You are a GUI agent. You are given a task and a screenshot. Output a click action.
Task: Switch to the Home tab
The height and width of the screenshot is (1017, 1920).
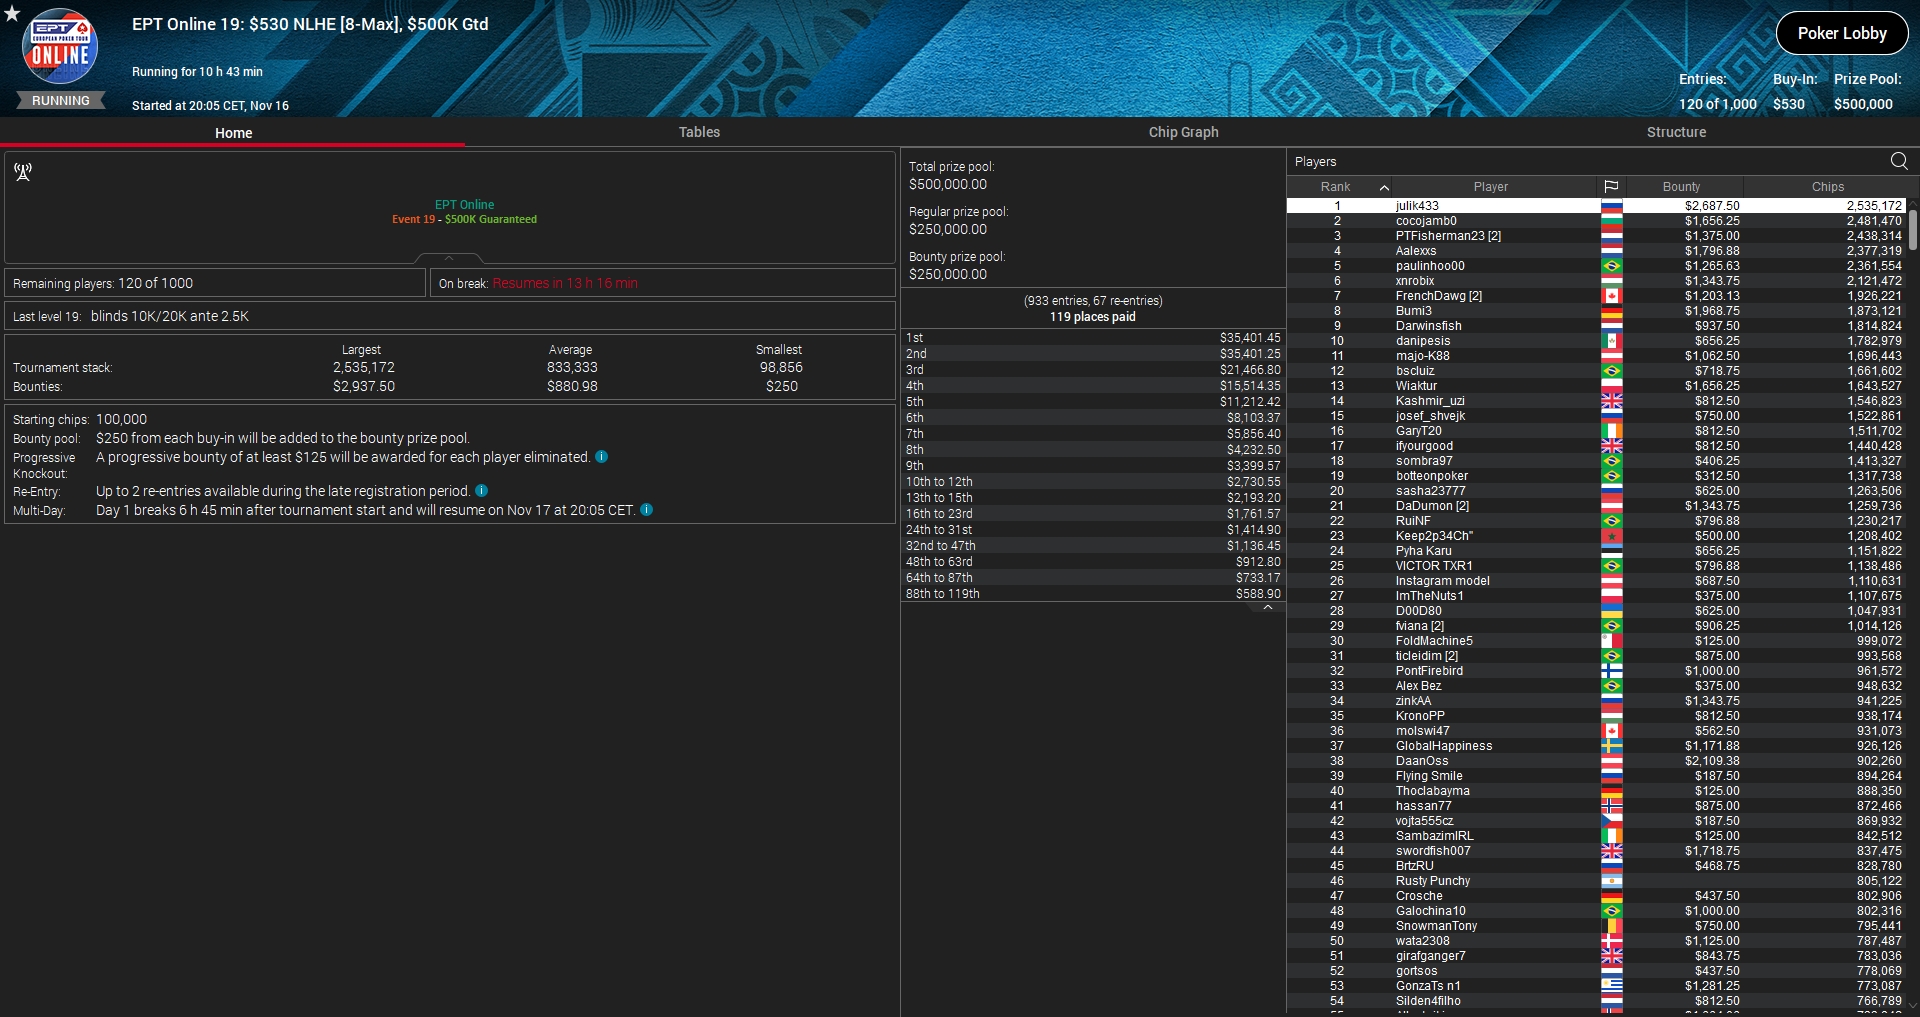(x=233, y=132)
